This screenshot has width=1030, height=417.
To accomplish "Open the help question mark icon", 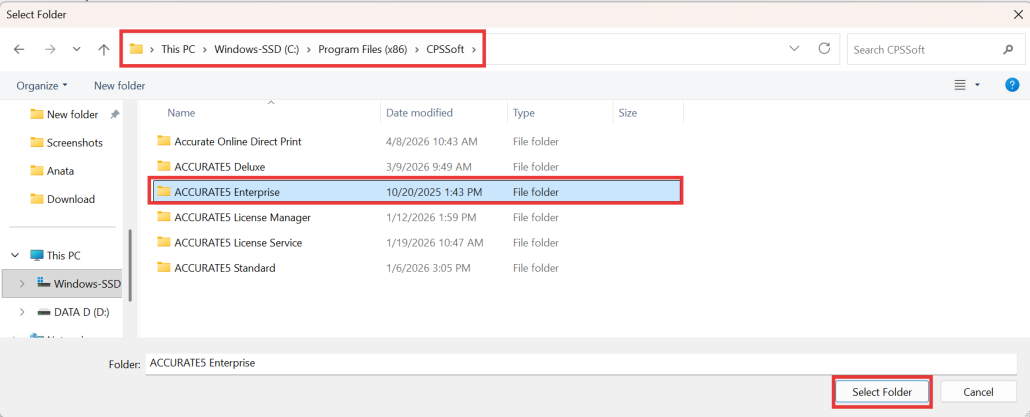I will 1012,85.
